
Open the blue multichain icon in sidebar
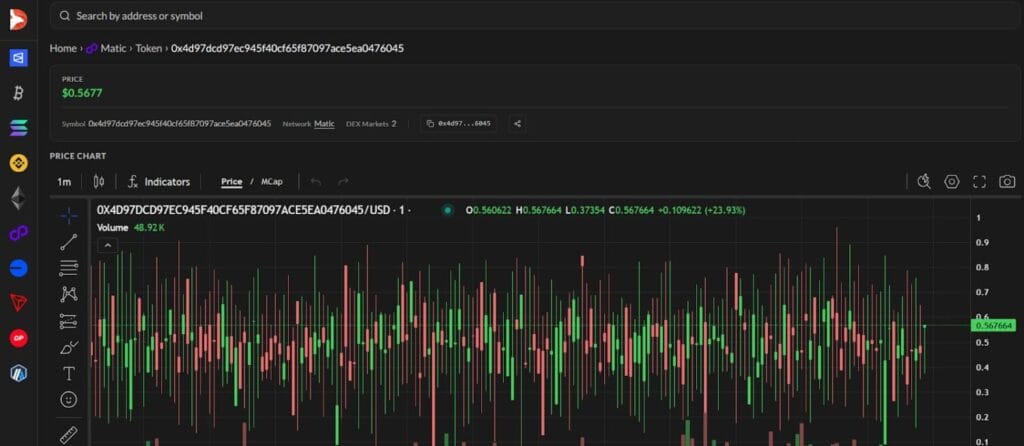(18, 58)
